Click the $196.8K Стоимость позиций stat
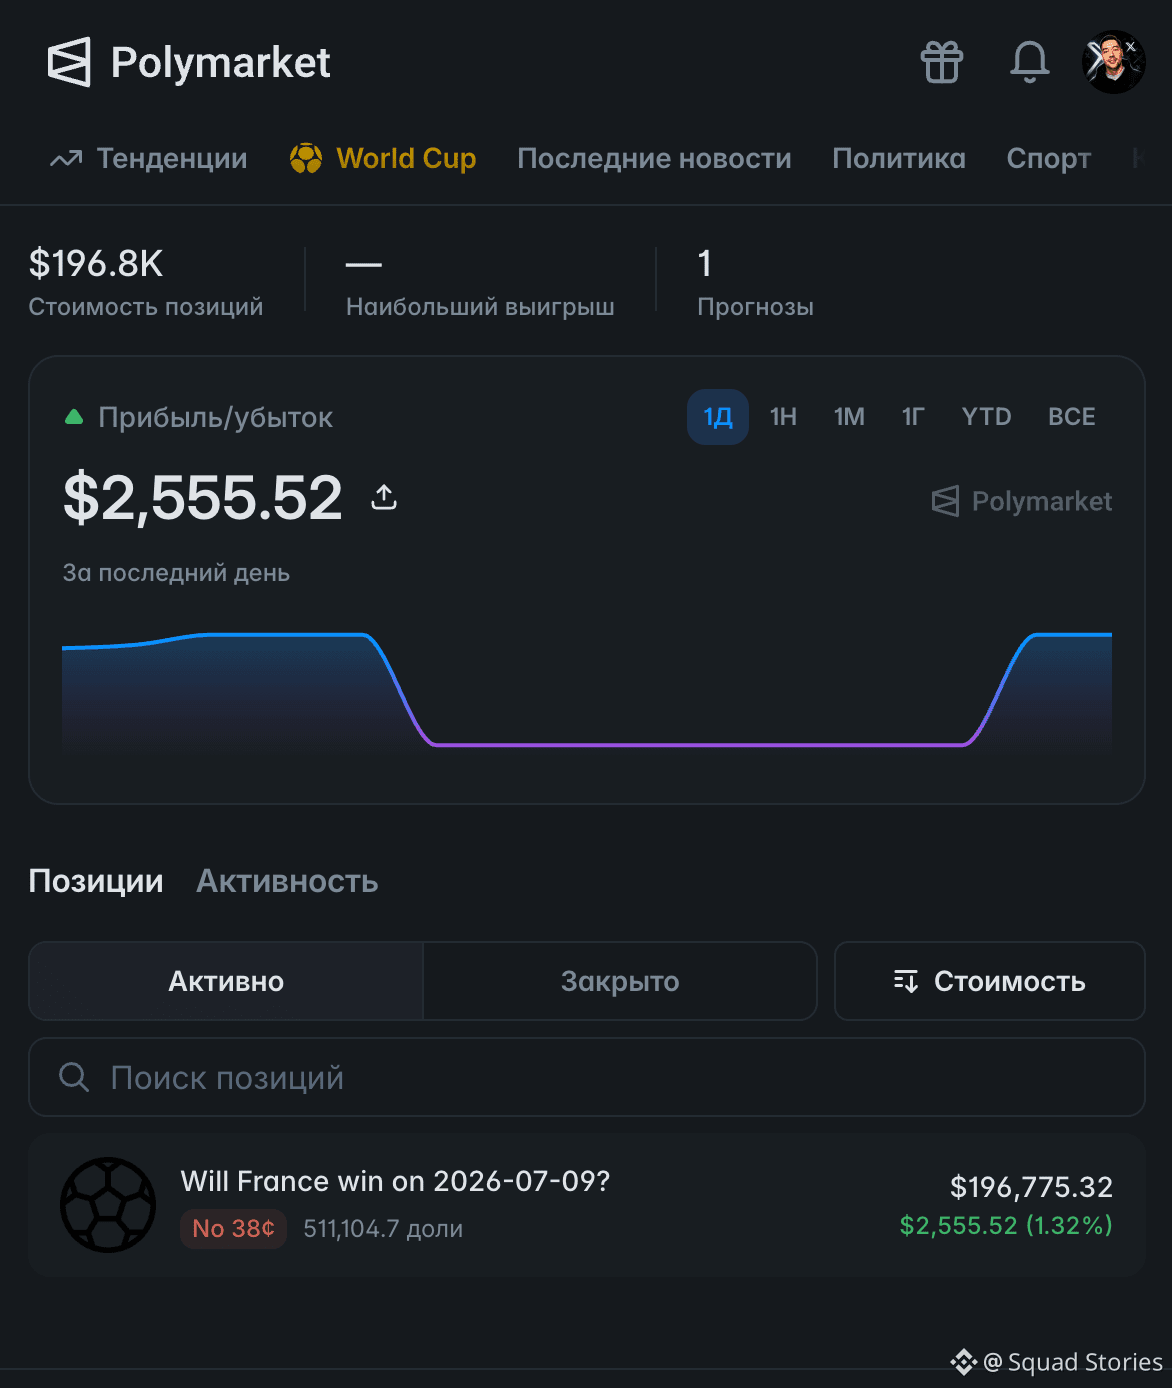Viewport: 1172px width, 1388px height. point(146,283)
